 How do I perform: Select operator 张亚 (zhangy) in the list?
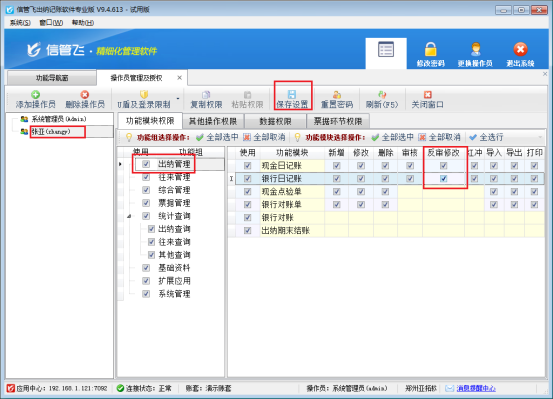[x=51, y=132]
